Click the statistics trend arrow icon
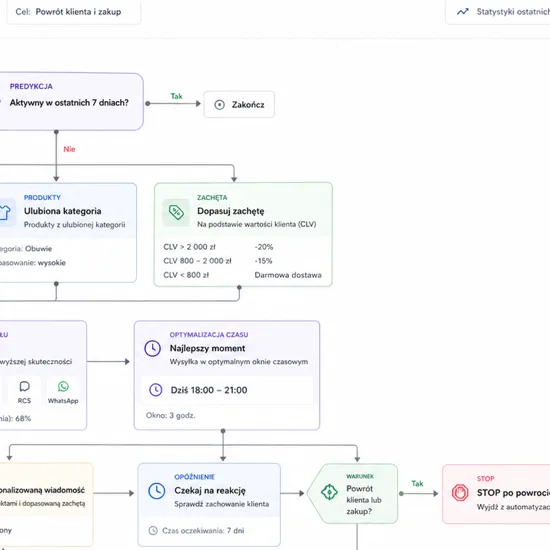The width and height of the screenshot is (550, 550). click(x=463, y=12)
